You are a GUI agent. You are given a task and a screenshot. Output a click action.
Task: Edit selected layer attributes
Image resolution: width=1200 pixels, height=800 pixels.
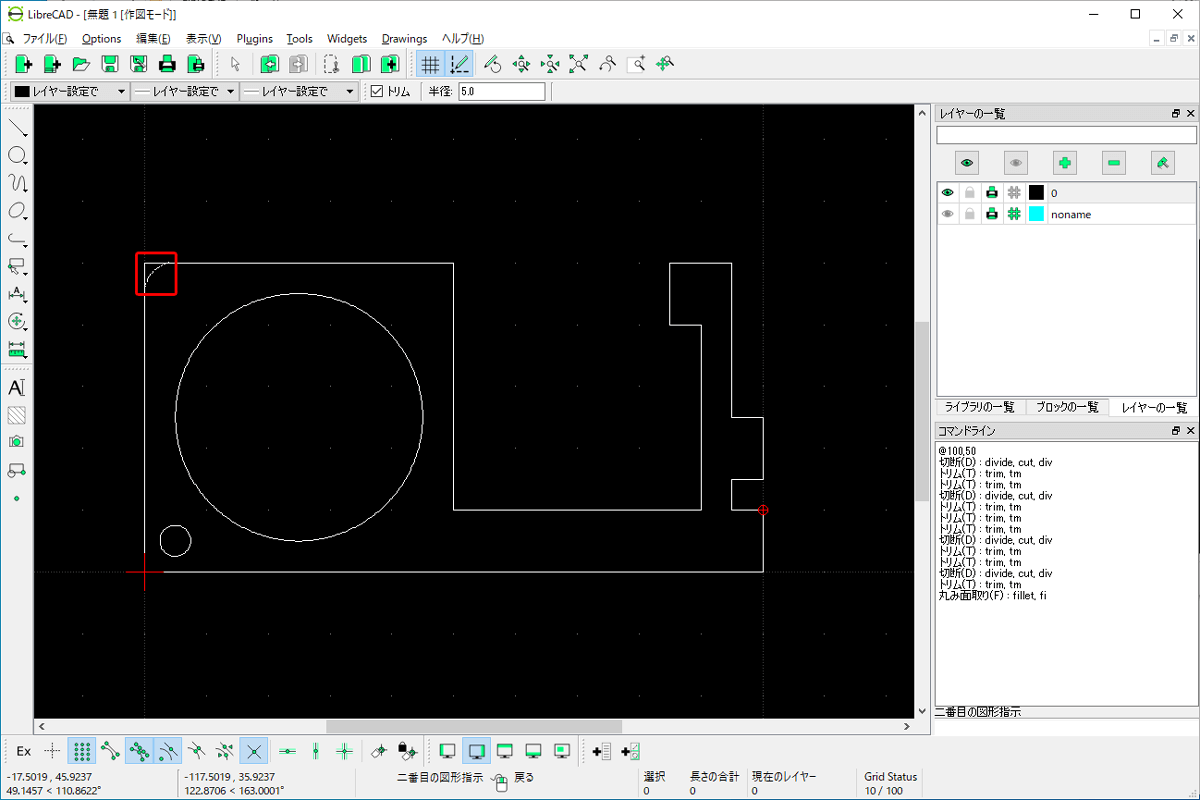tap(1163, 163)
